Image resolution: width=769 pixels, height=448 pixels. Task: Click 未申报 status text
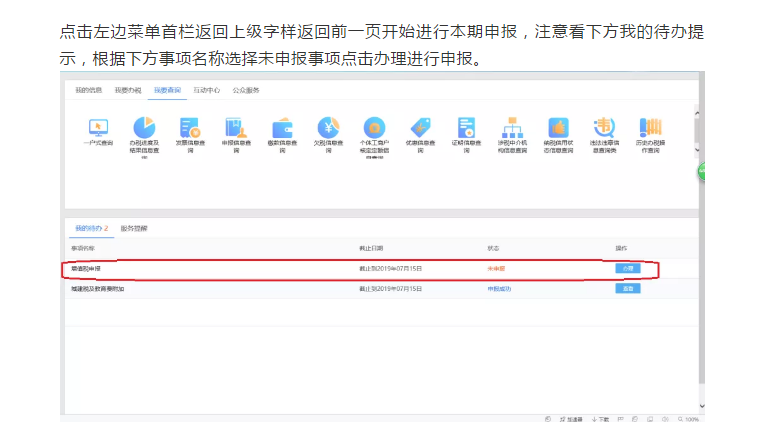click(x=496, y=269)
